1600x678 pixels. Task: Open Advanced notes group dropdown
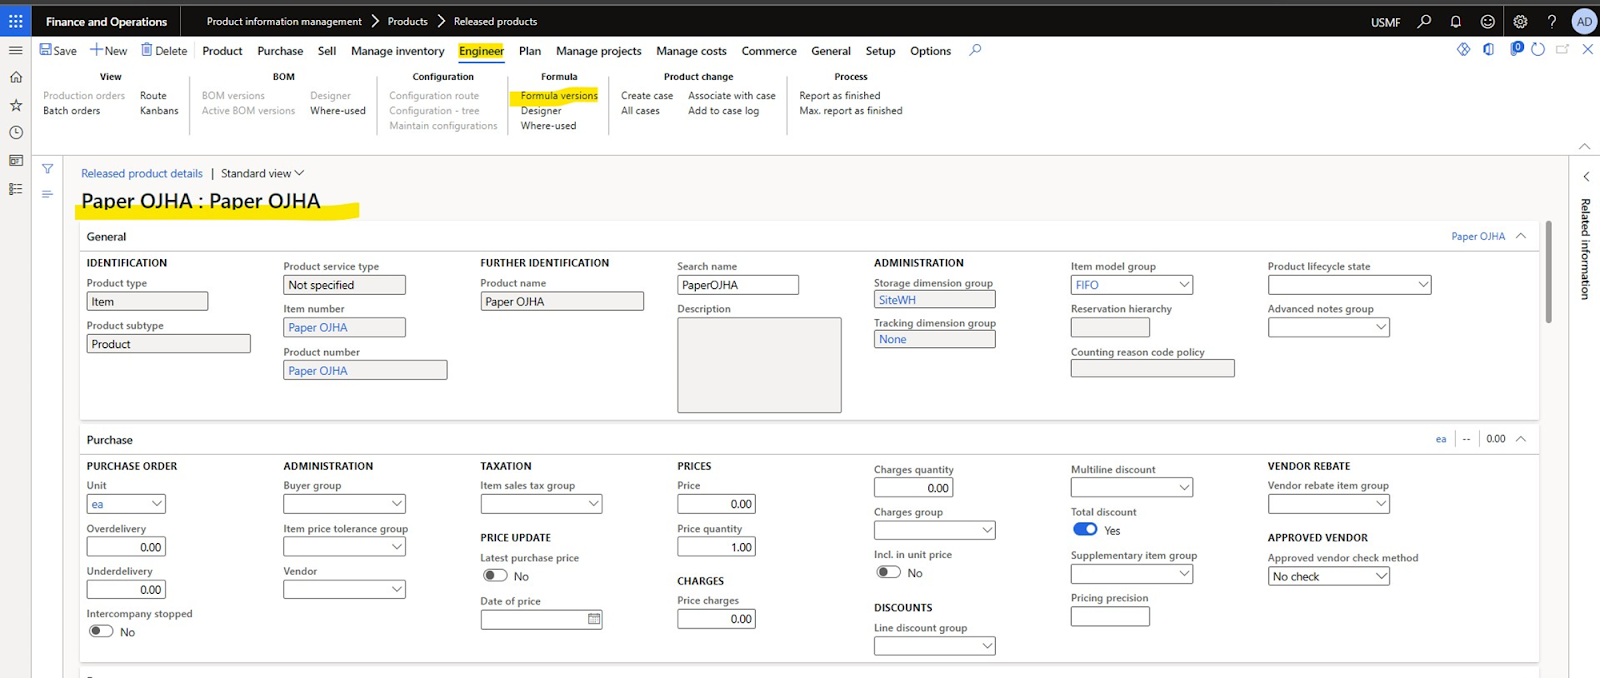click(x=1381, y=327)
